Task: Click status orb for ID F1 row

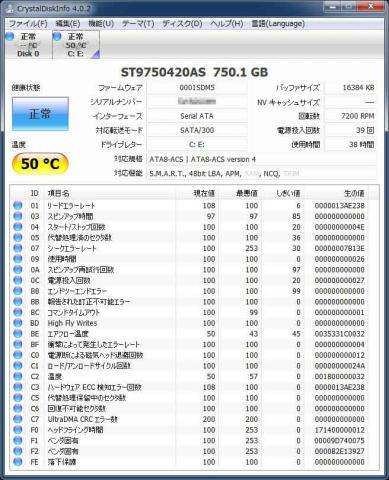Action: [x=18, y=440]
